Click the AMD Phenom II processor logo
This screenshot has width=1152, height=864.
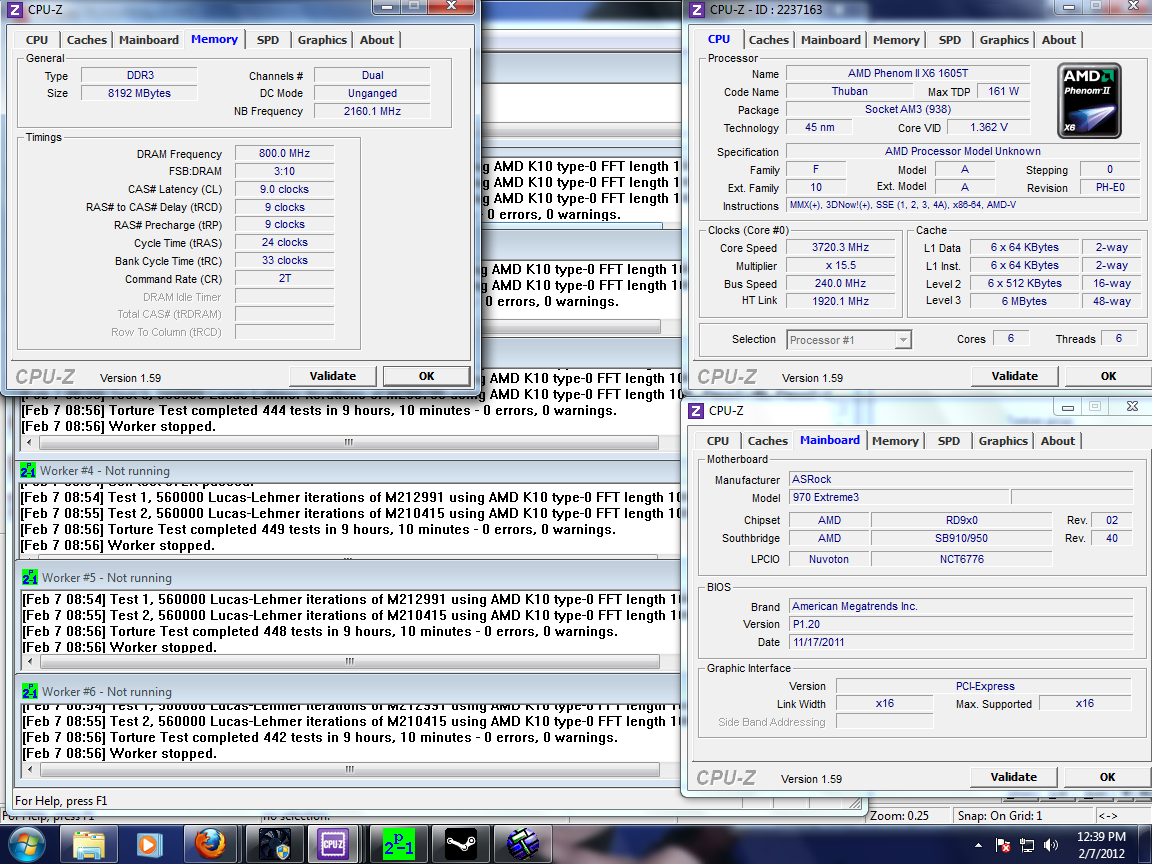1089,101
